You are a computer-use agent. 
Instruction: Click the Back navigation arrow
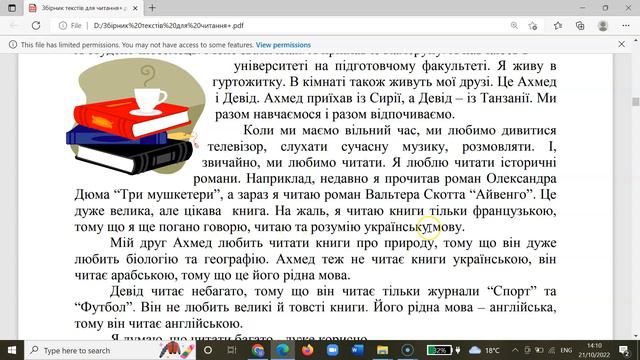13,25
